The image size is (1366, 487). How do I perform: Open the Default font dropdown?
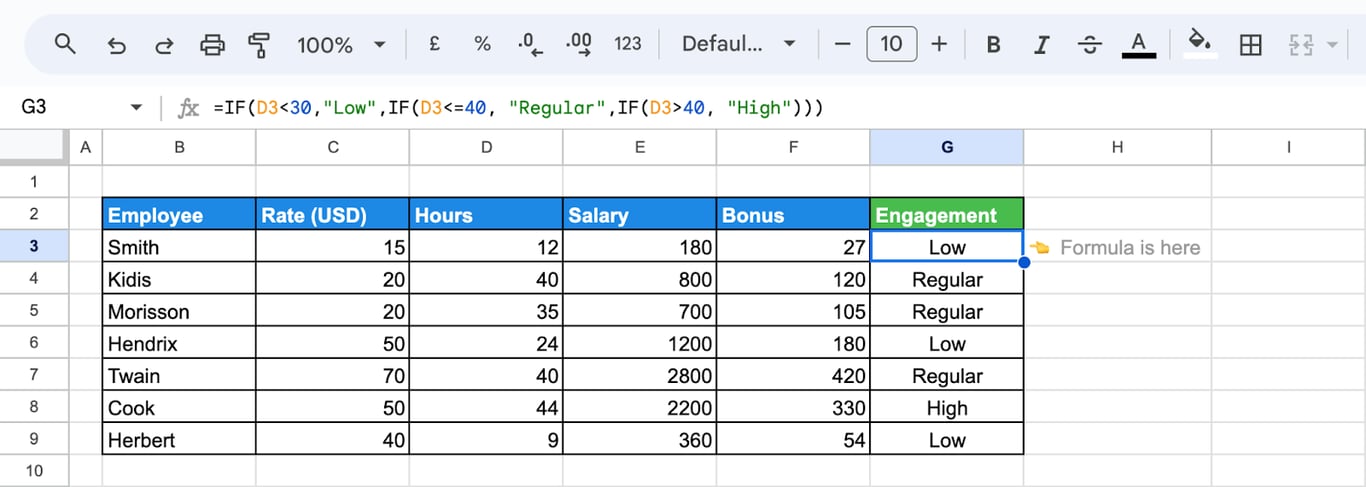coord(738,44)
